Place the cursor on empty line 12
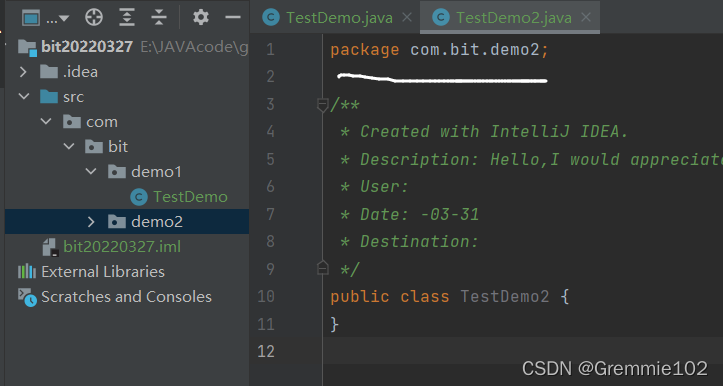 coord(523,351)
